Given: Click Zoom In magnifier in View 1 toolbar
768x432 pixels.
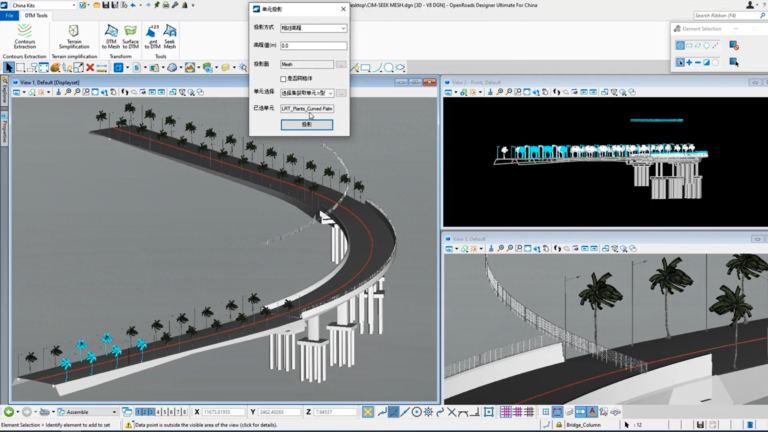Looking at the screenshot, I should [x=68, y=92].
